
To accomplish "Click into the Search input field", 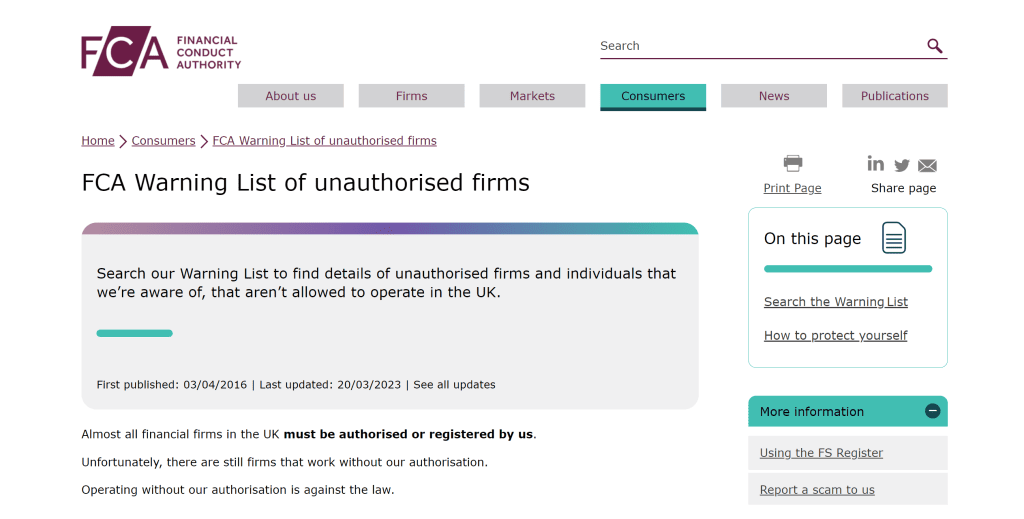I will click(x=760, y=46).
